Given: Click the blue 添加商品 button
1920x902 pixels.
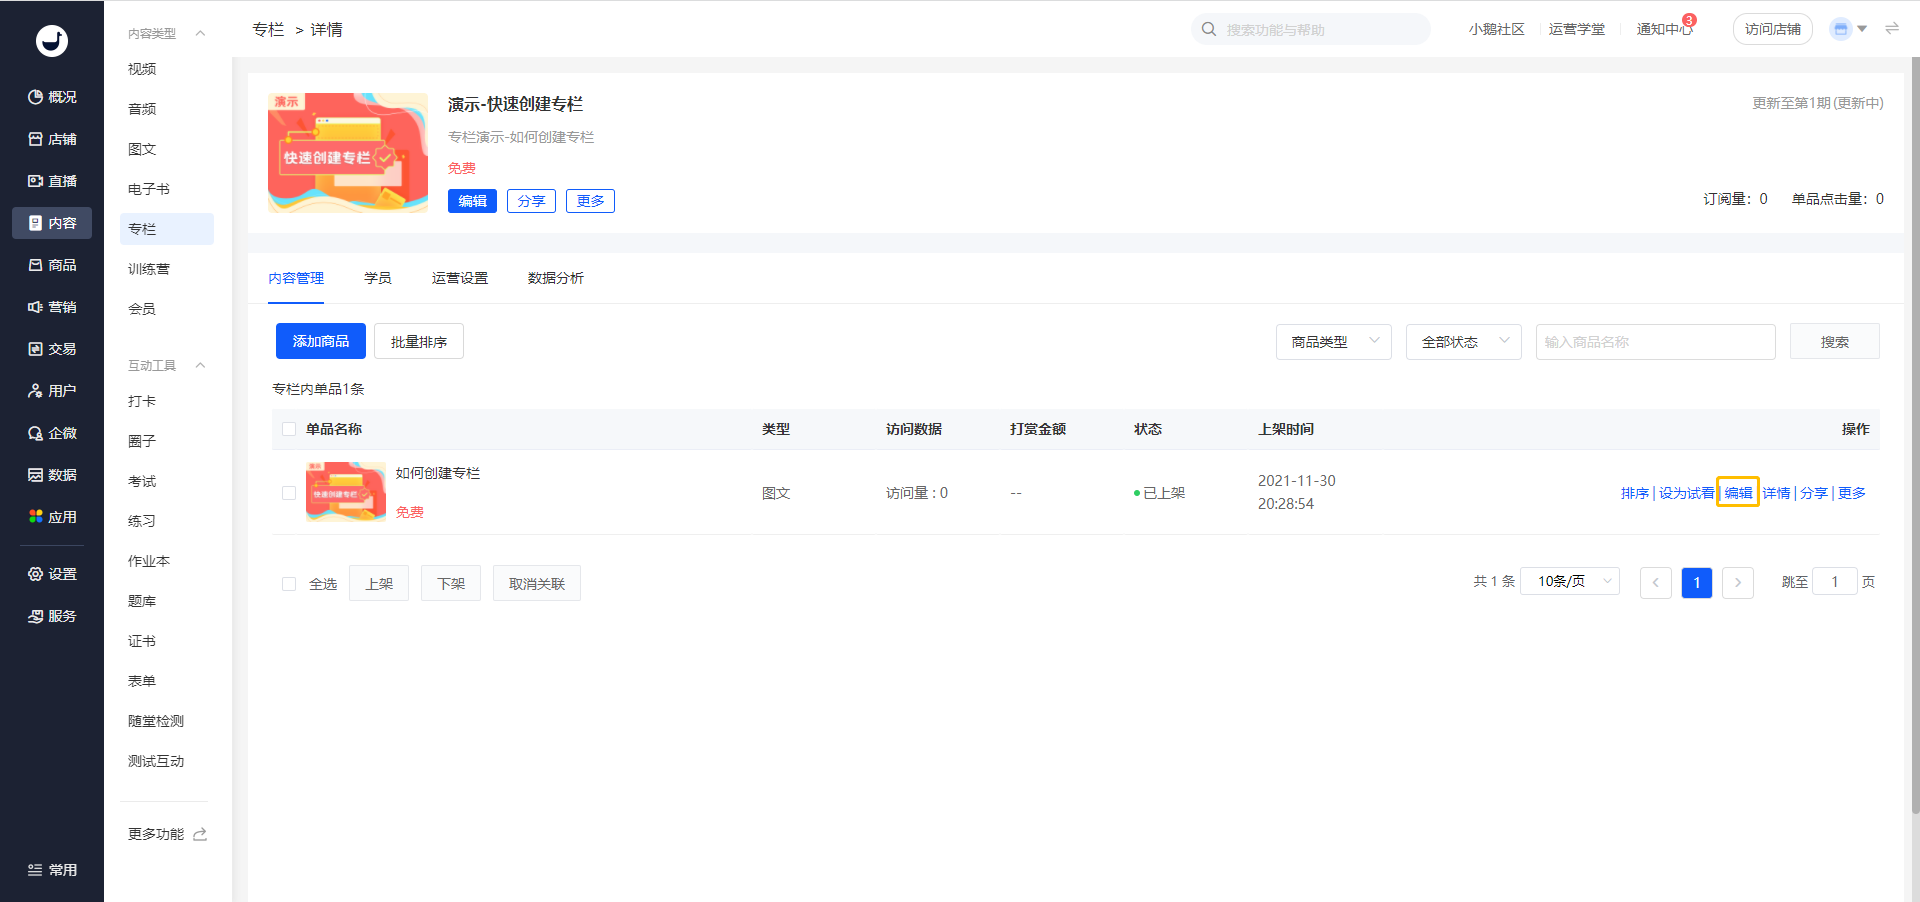Looking at the screenshot, I should click(x=320, y=341).
